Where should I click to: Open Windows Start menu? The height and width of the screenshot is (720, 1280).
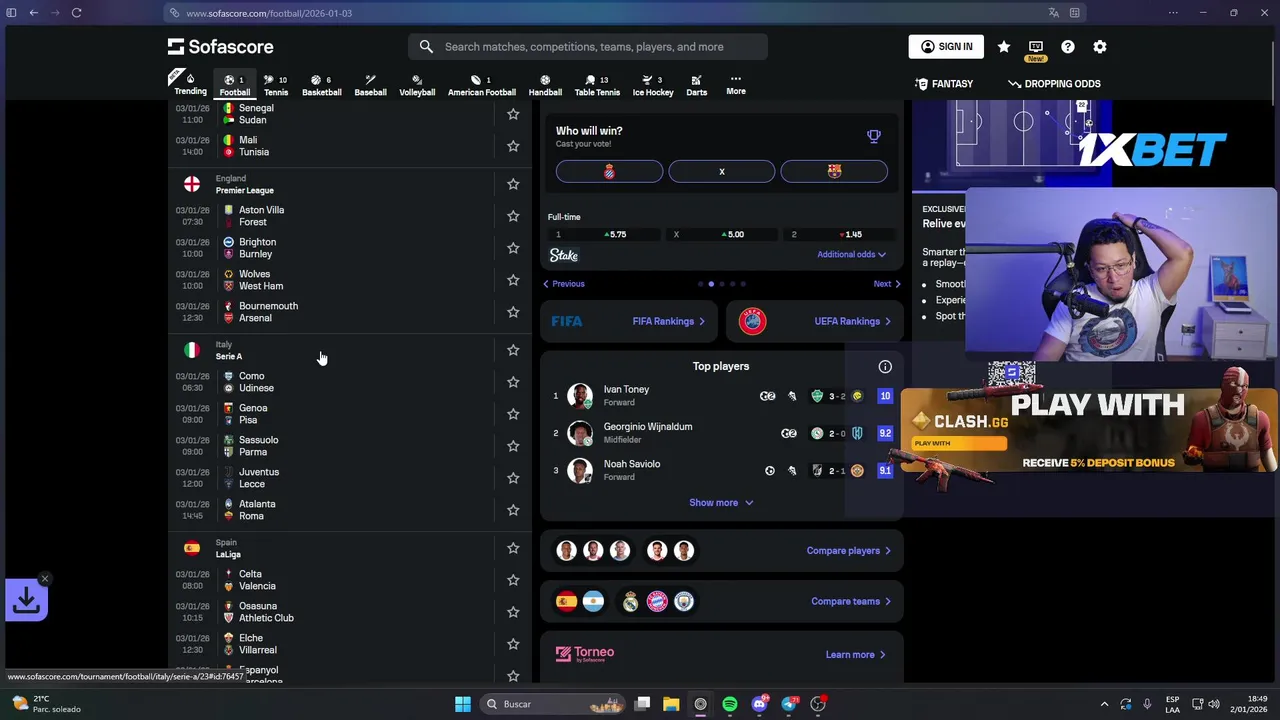[x=463, y=704]
